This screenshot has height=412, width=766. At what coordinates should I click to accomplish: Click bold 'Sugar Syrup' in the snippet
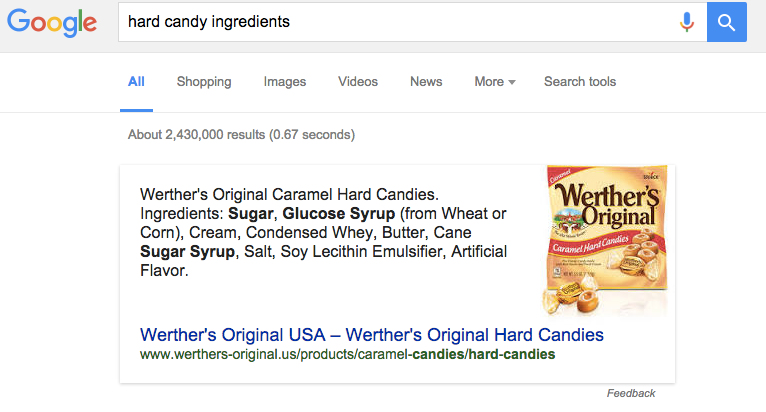point(187,251)
